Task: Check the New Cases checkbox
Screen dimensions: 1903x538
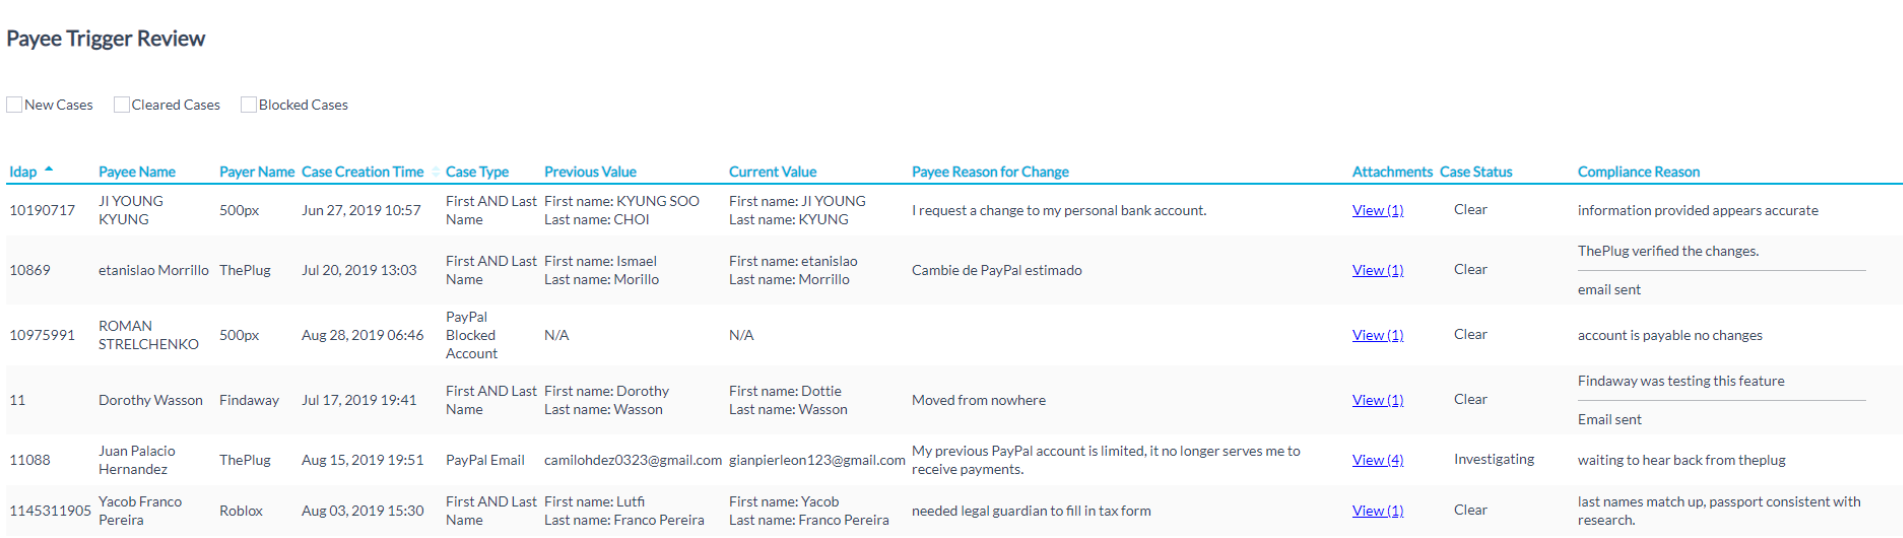Action: tap(14, 104)
